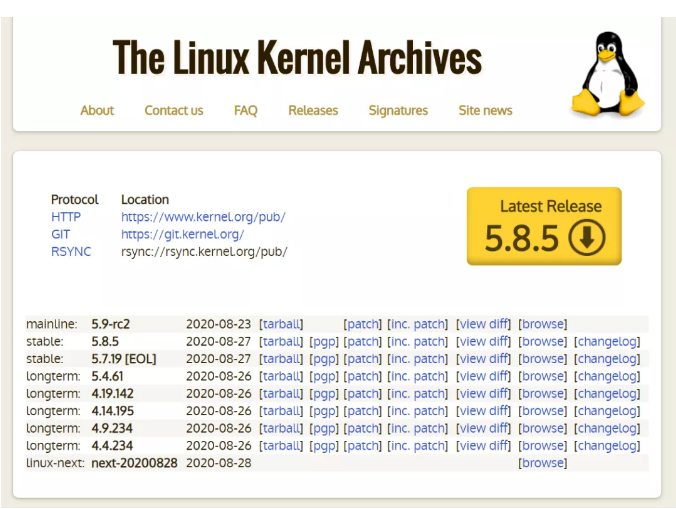
Task: Download the stable 5.8.5 tarball
Action: pyautogui.click(x=281, y=341)
